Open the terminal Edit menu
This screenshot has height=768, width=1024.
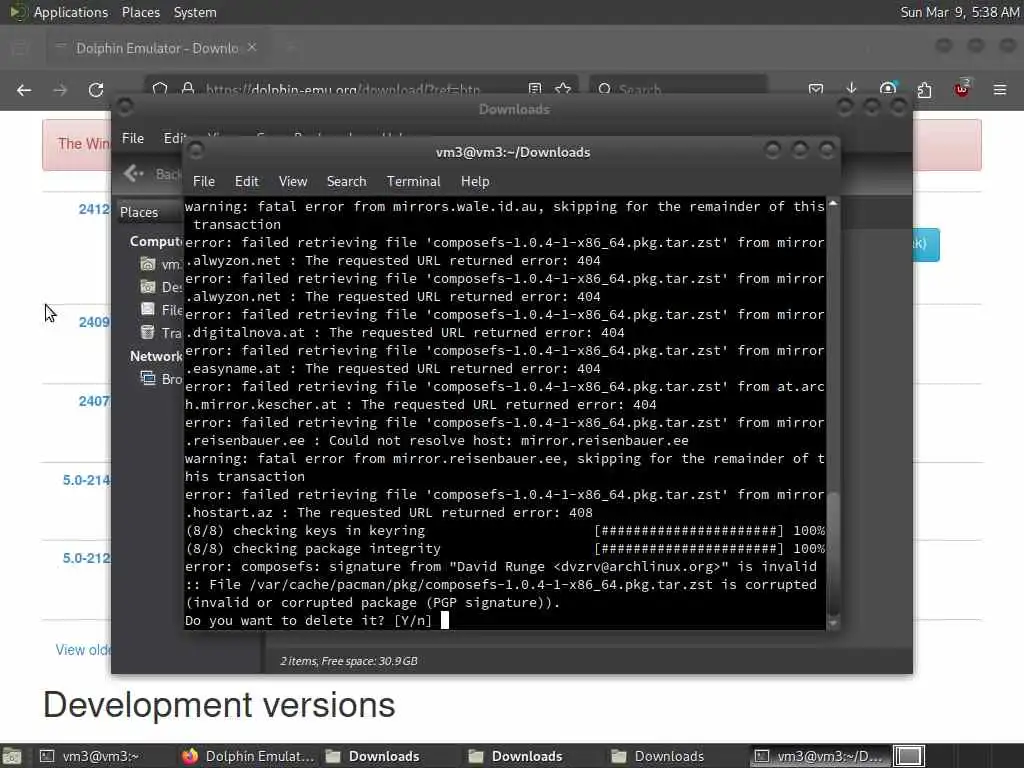[x=246, y=182]
